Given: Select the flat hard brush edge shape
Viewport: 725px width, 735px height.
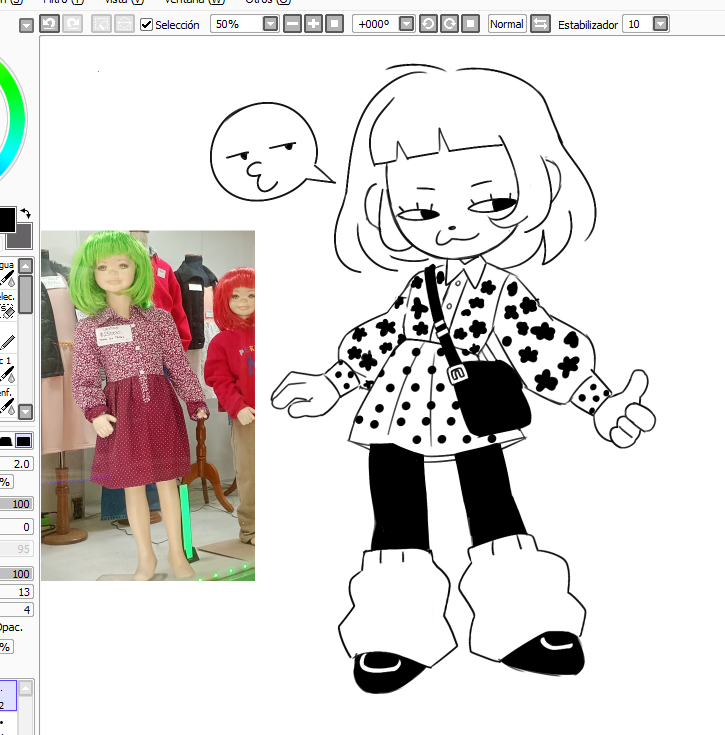Looking at the screenshot, I should pos(23,441).
